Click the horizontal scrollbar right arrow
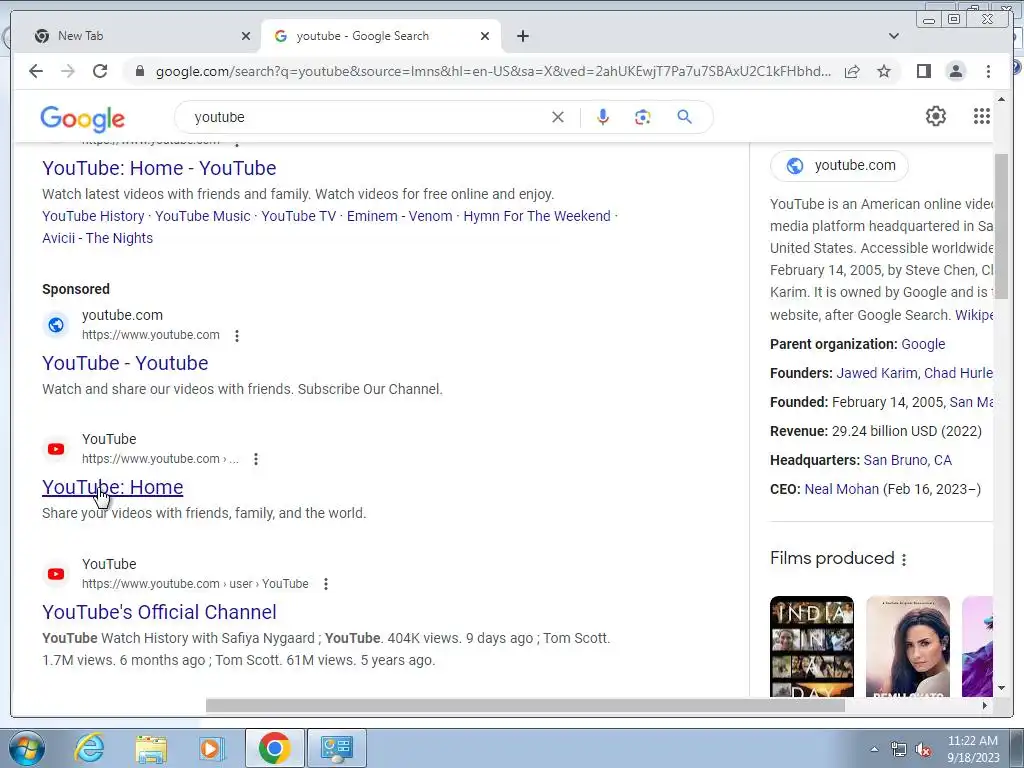1024x768 pixels. [x=985, y=705]
